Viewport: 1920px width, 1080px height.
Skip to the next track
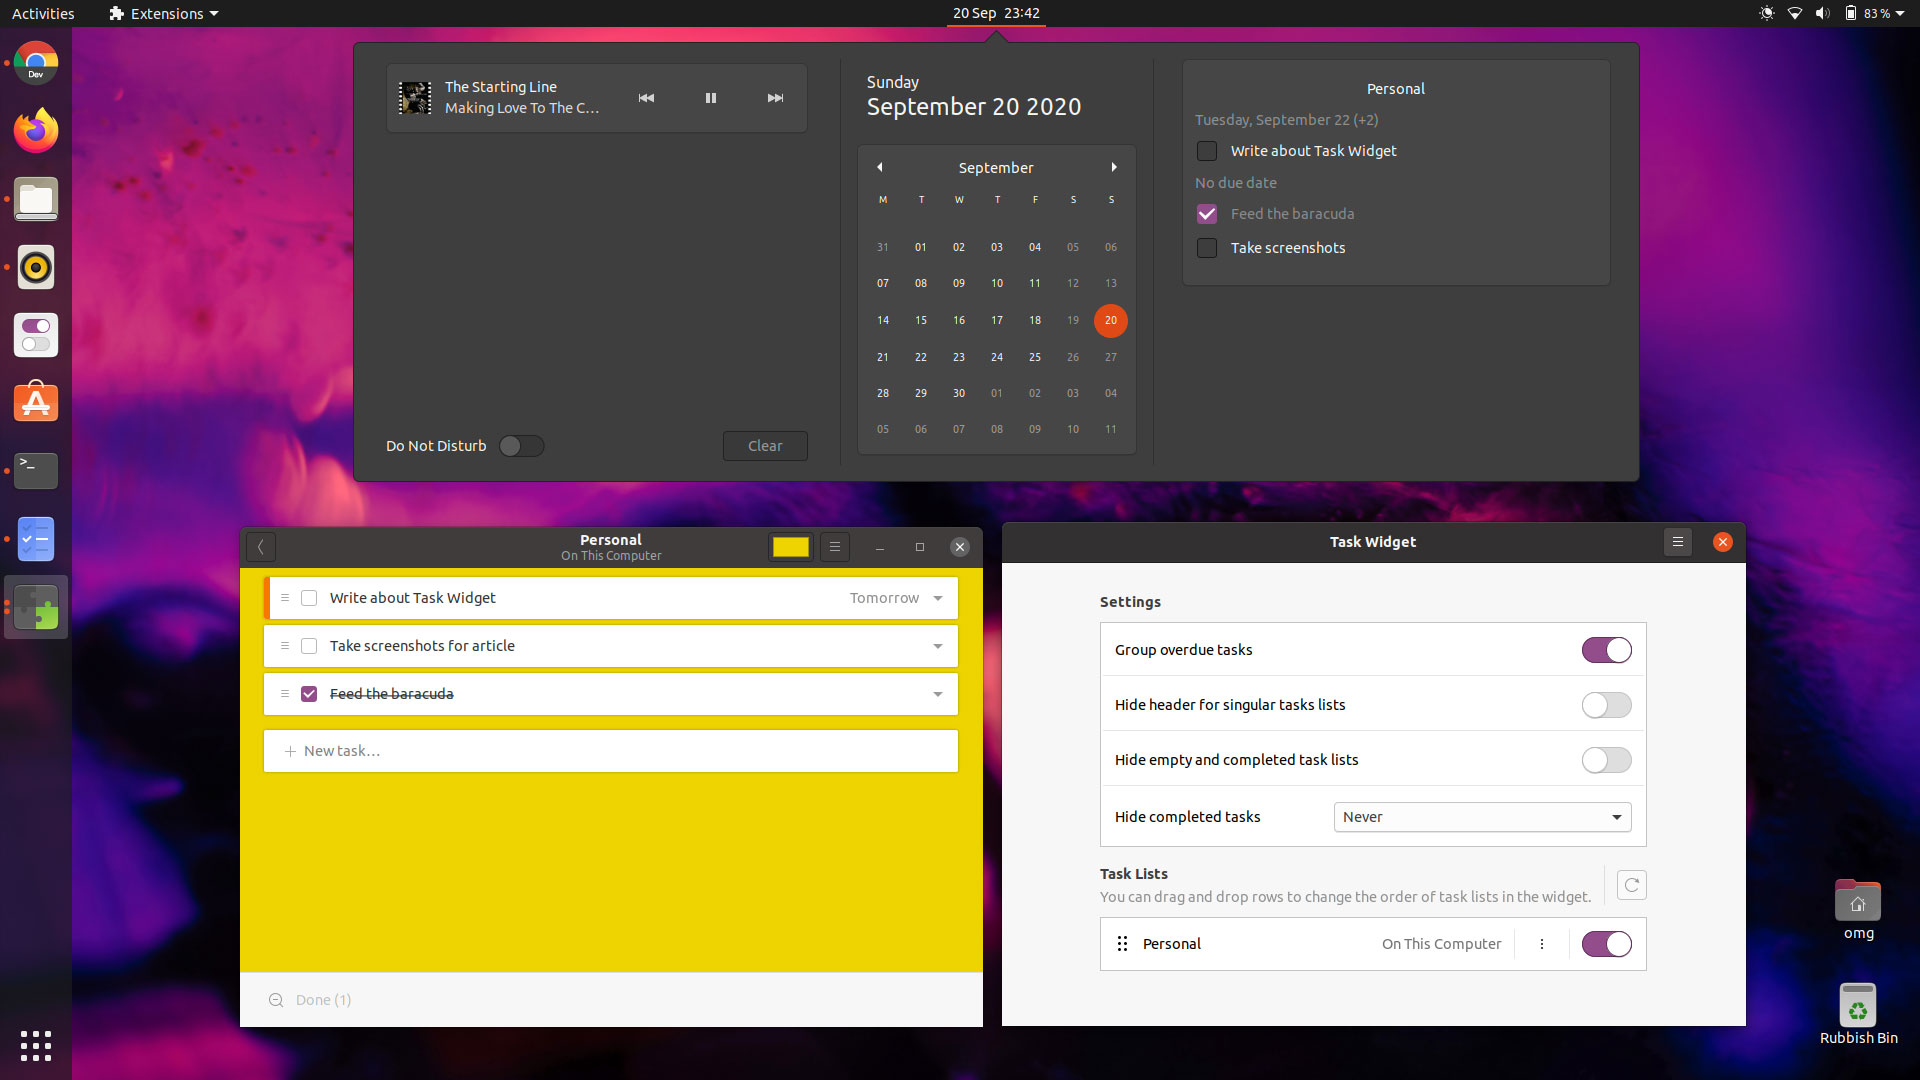[775, 98]
